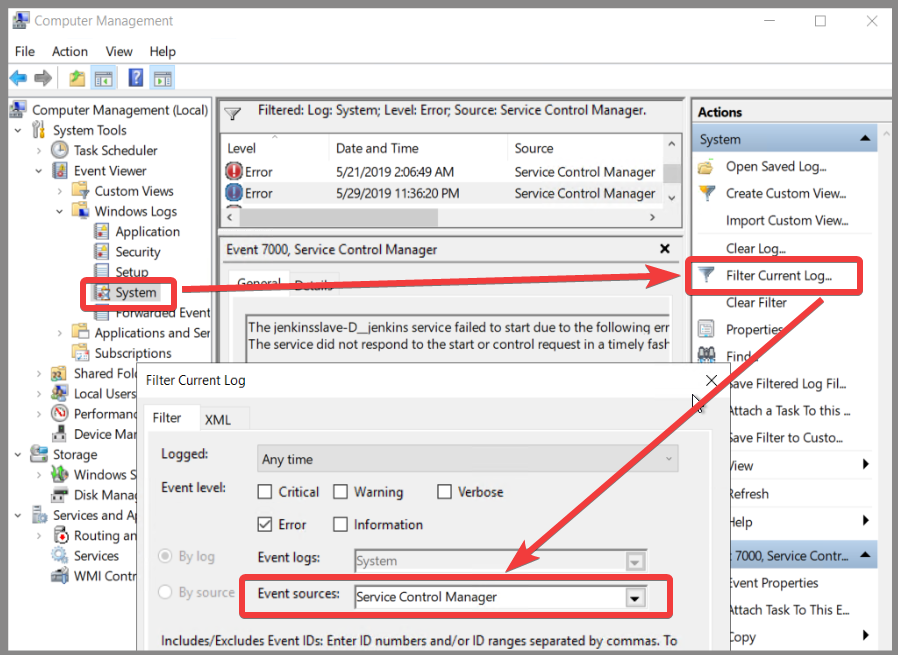The height and width of the screenshot is (655, 898).
Task: Click Filter Current Log action
Action: [778, 275]
